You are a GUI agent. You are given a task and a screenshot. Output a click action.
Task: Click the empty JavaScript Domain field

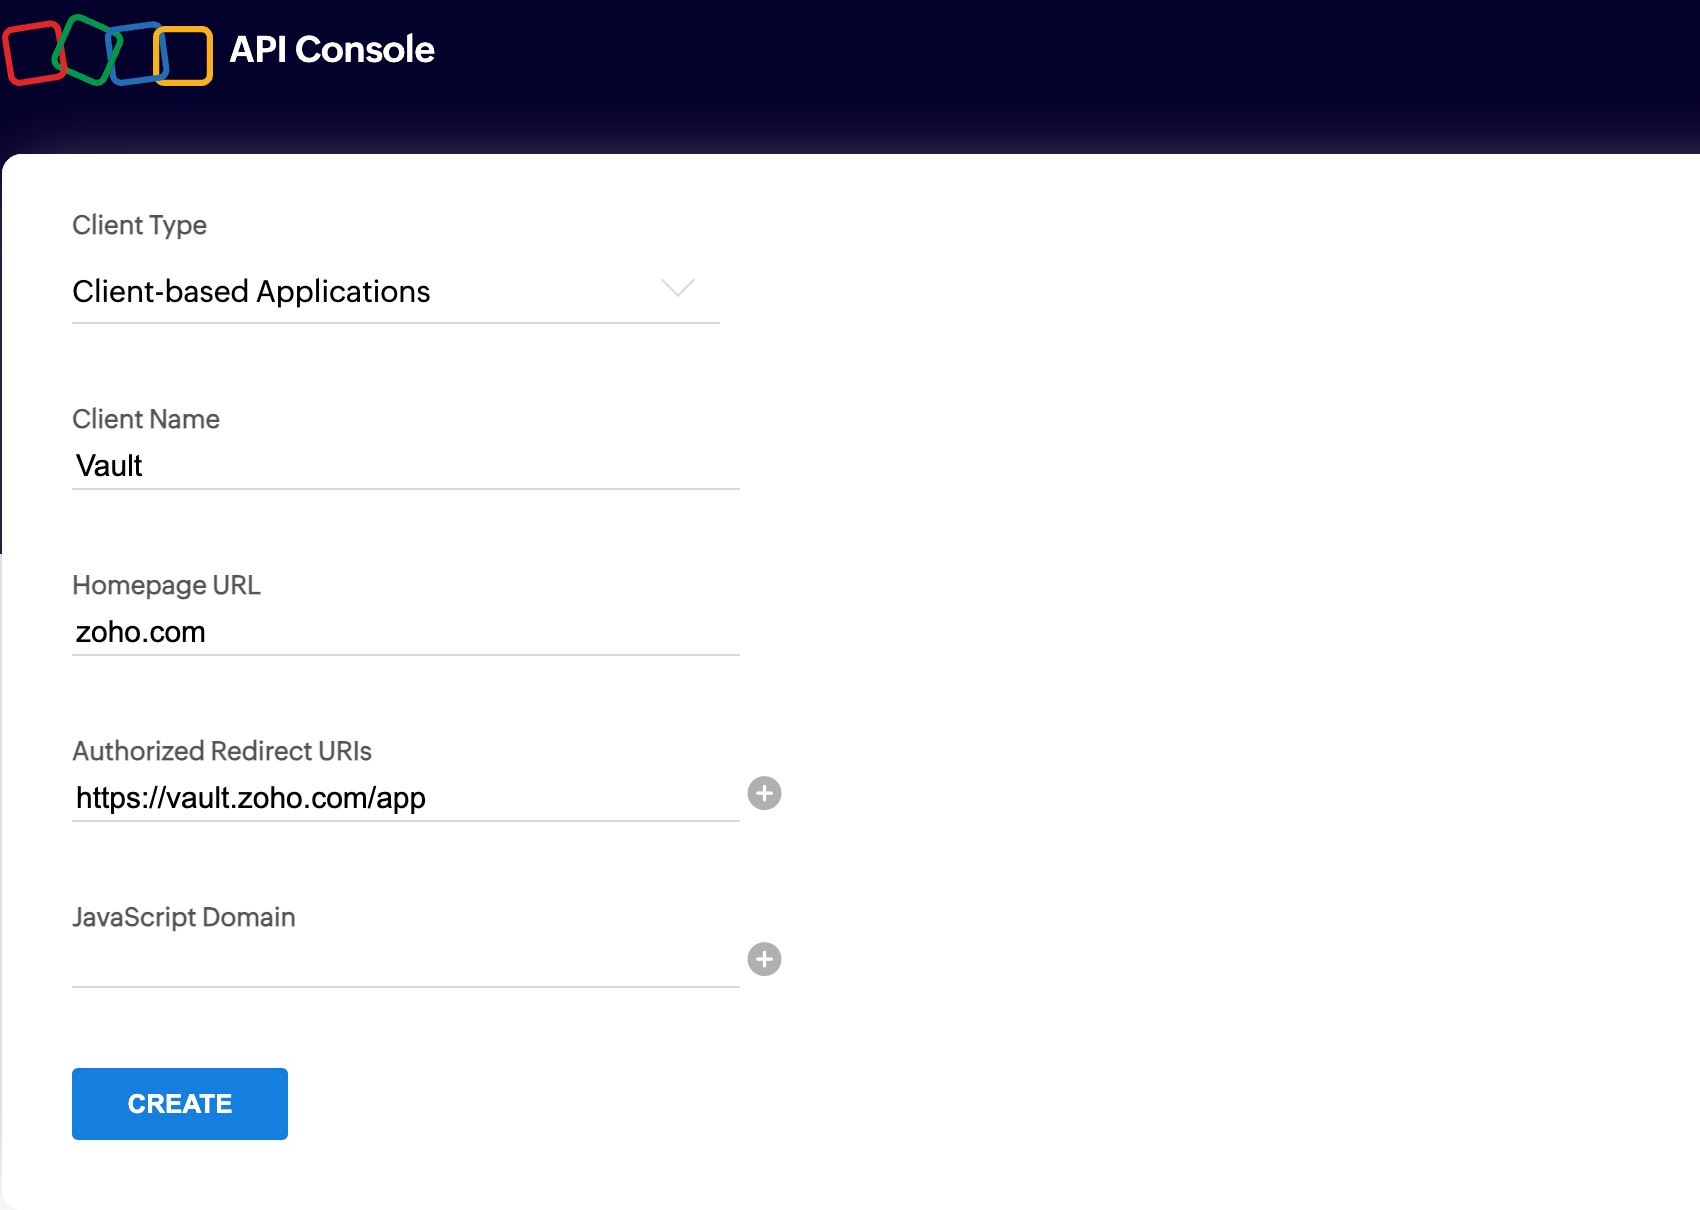406,964
